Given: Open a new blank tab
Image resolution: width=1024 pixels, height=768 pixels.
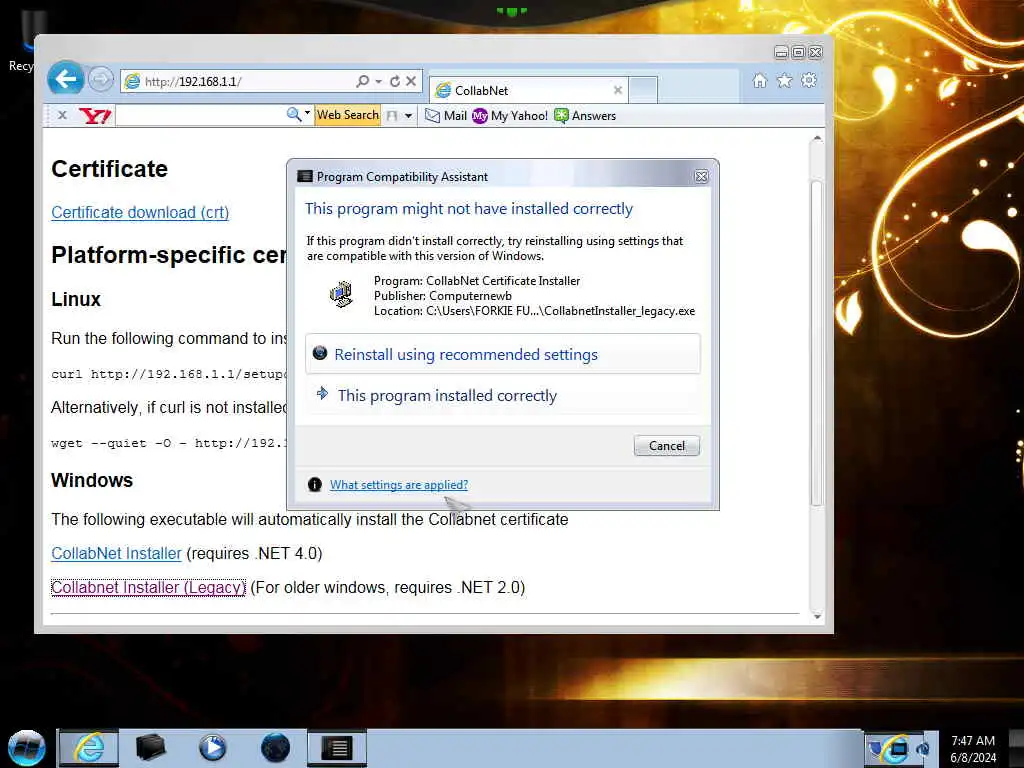Looking at the screenshot, I should [643, 90].
